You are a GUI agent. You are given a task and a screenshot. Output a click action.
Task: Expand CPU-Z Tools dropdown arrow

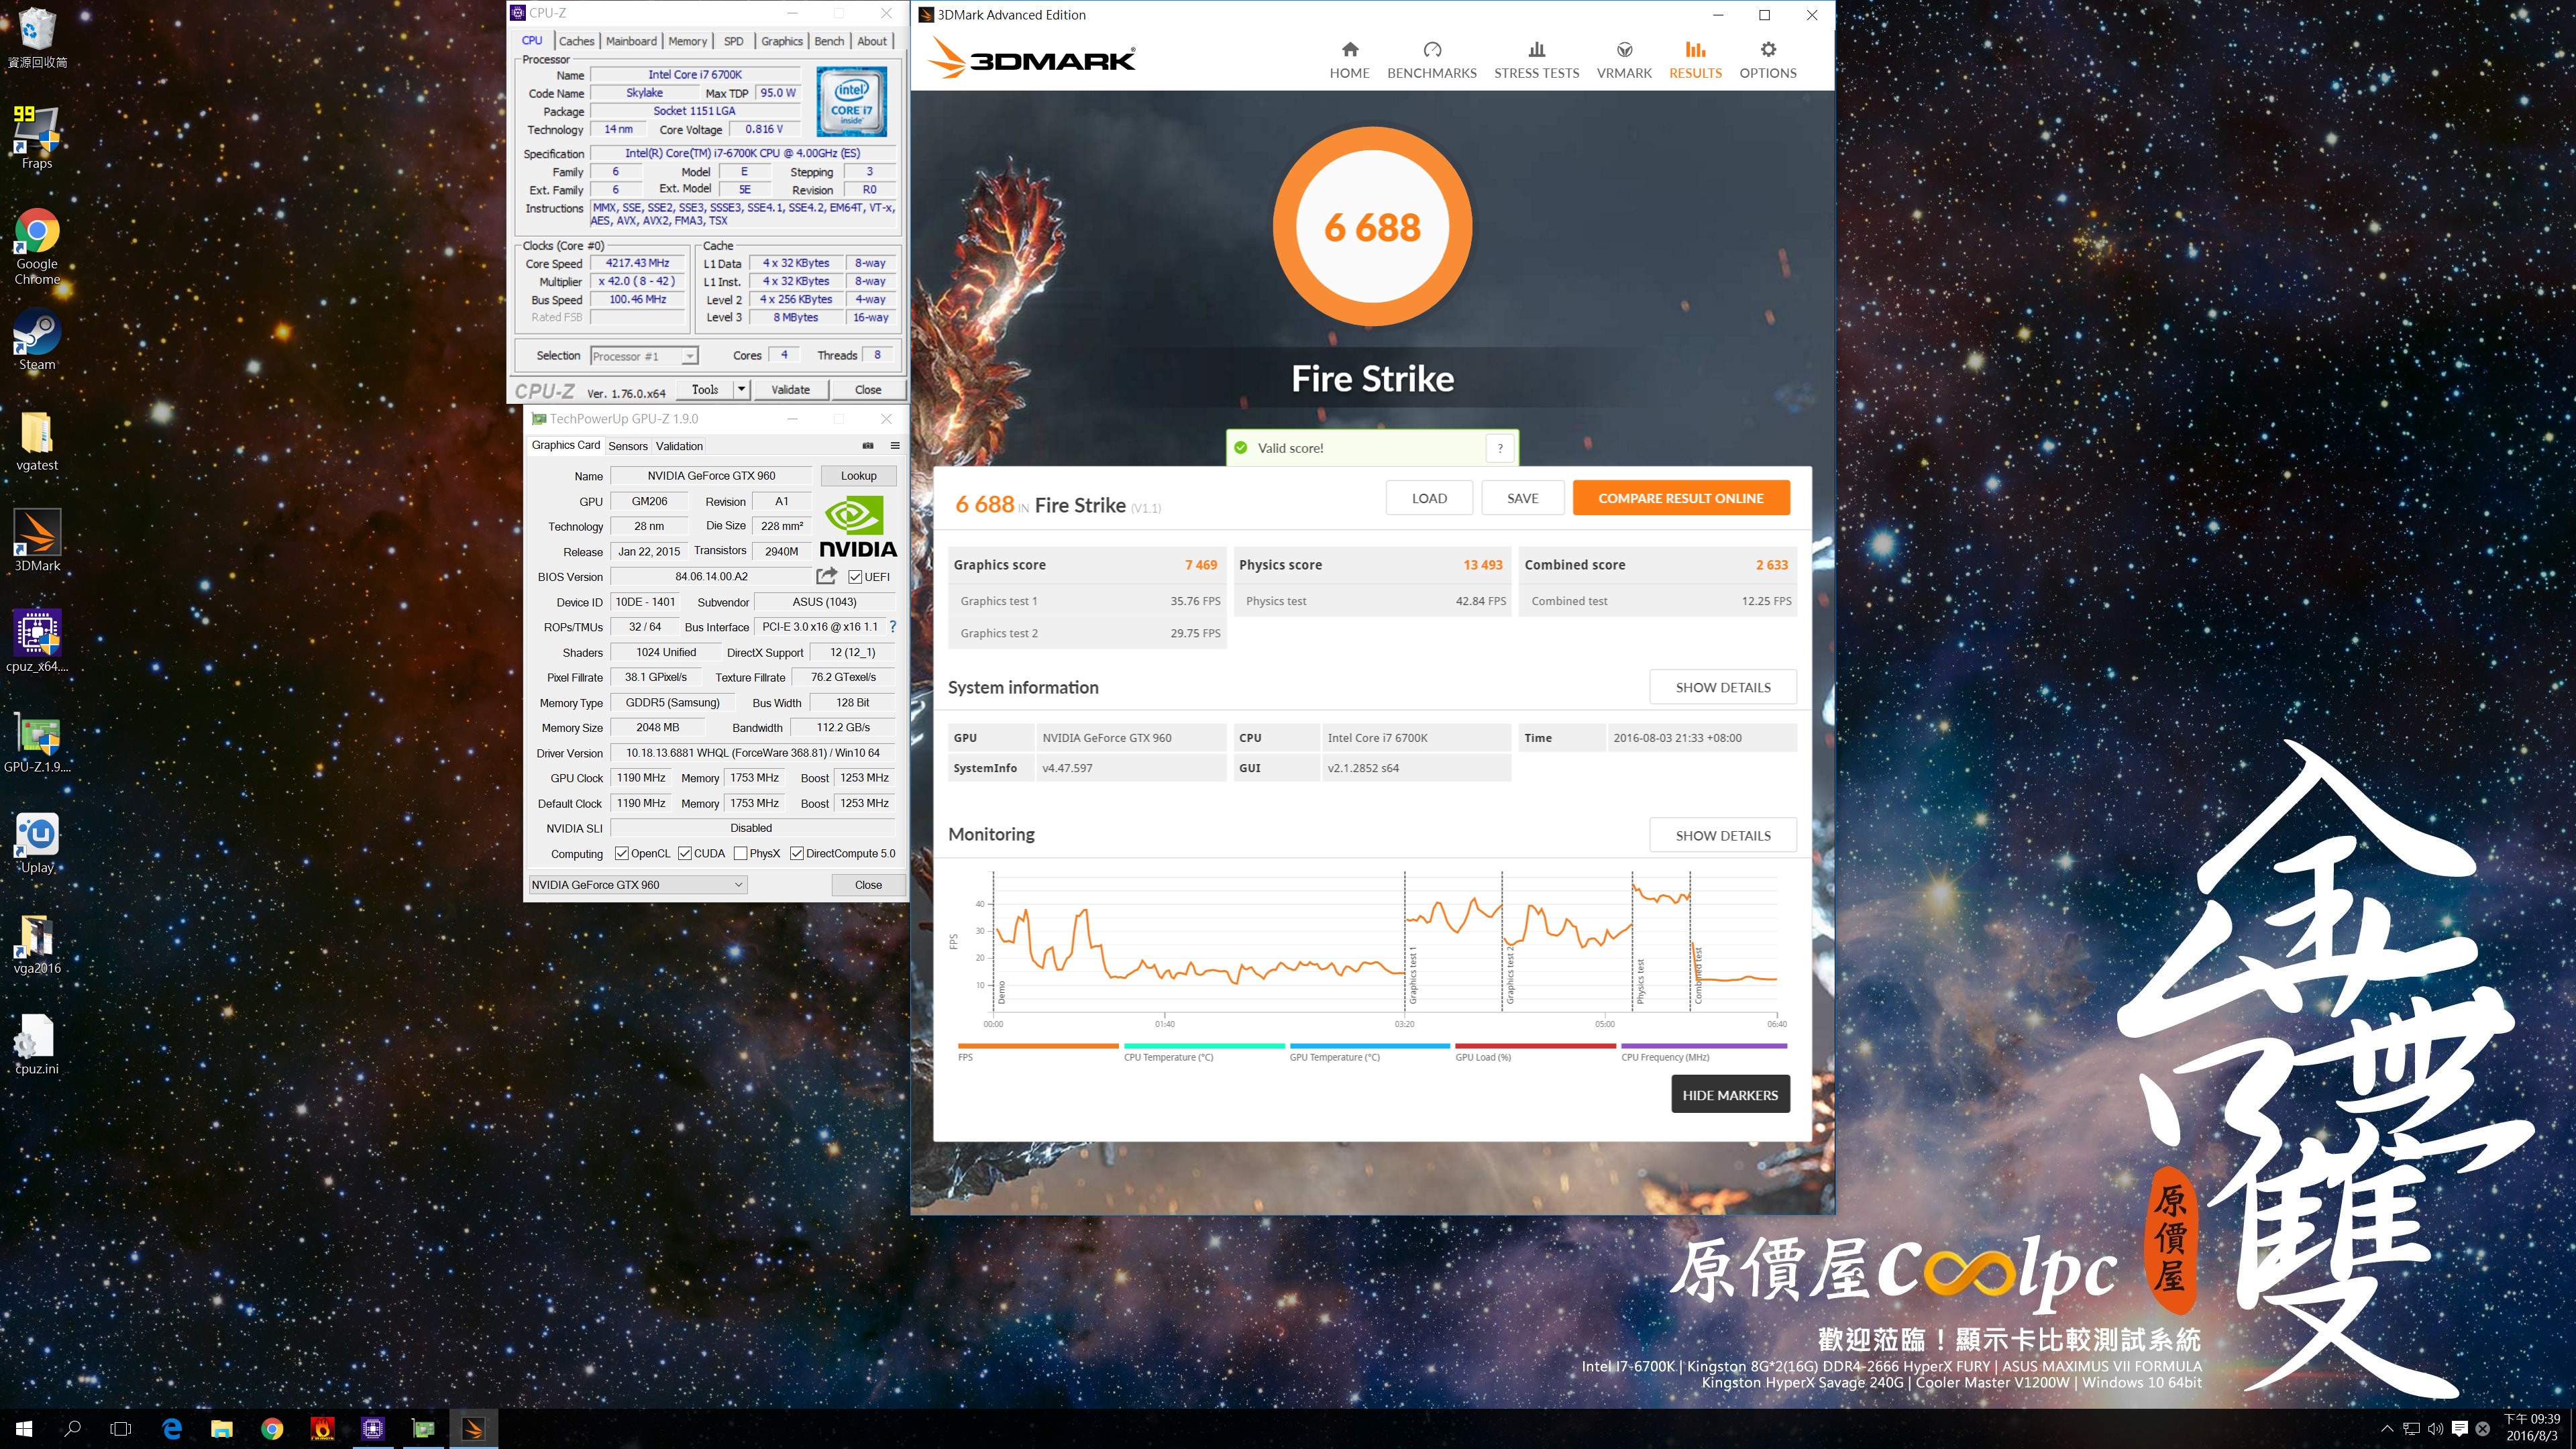[741, 389]
